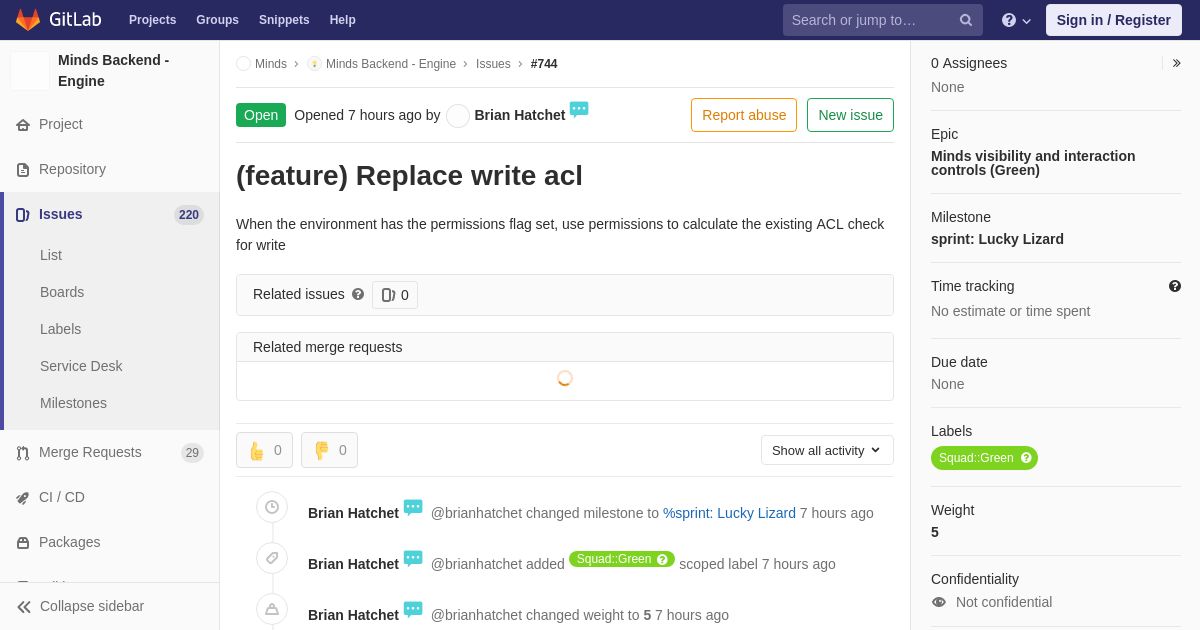Click the Minds Backend - Engine sidebar title

tap(113, 71)
